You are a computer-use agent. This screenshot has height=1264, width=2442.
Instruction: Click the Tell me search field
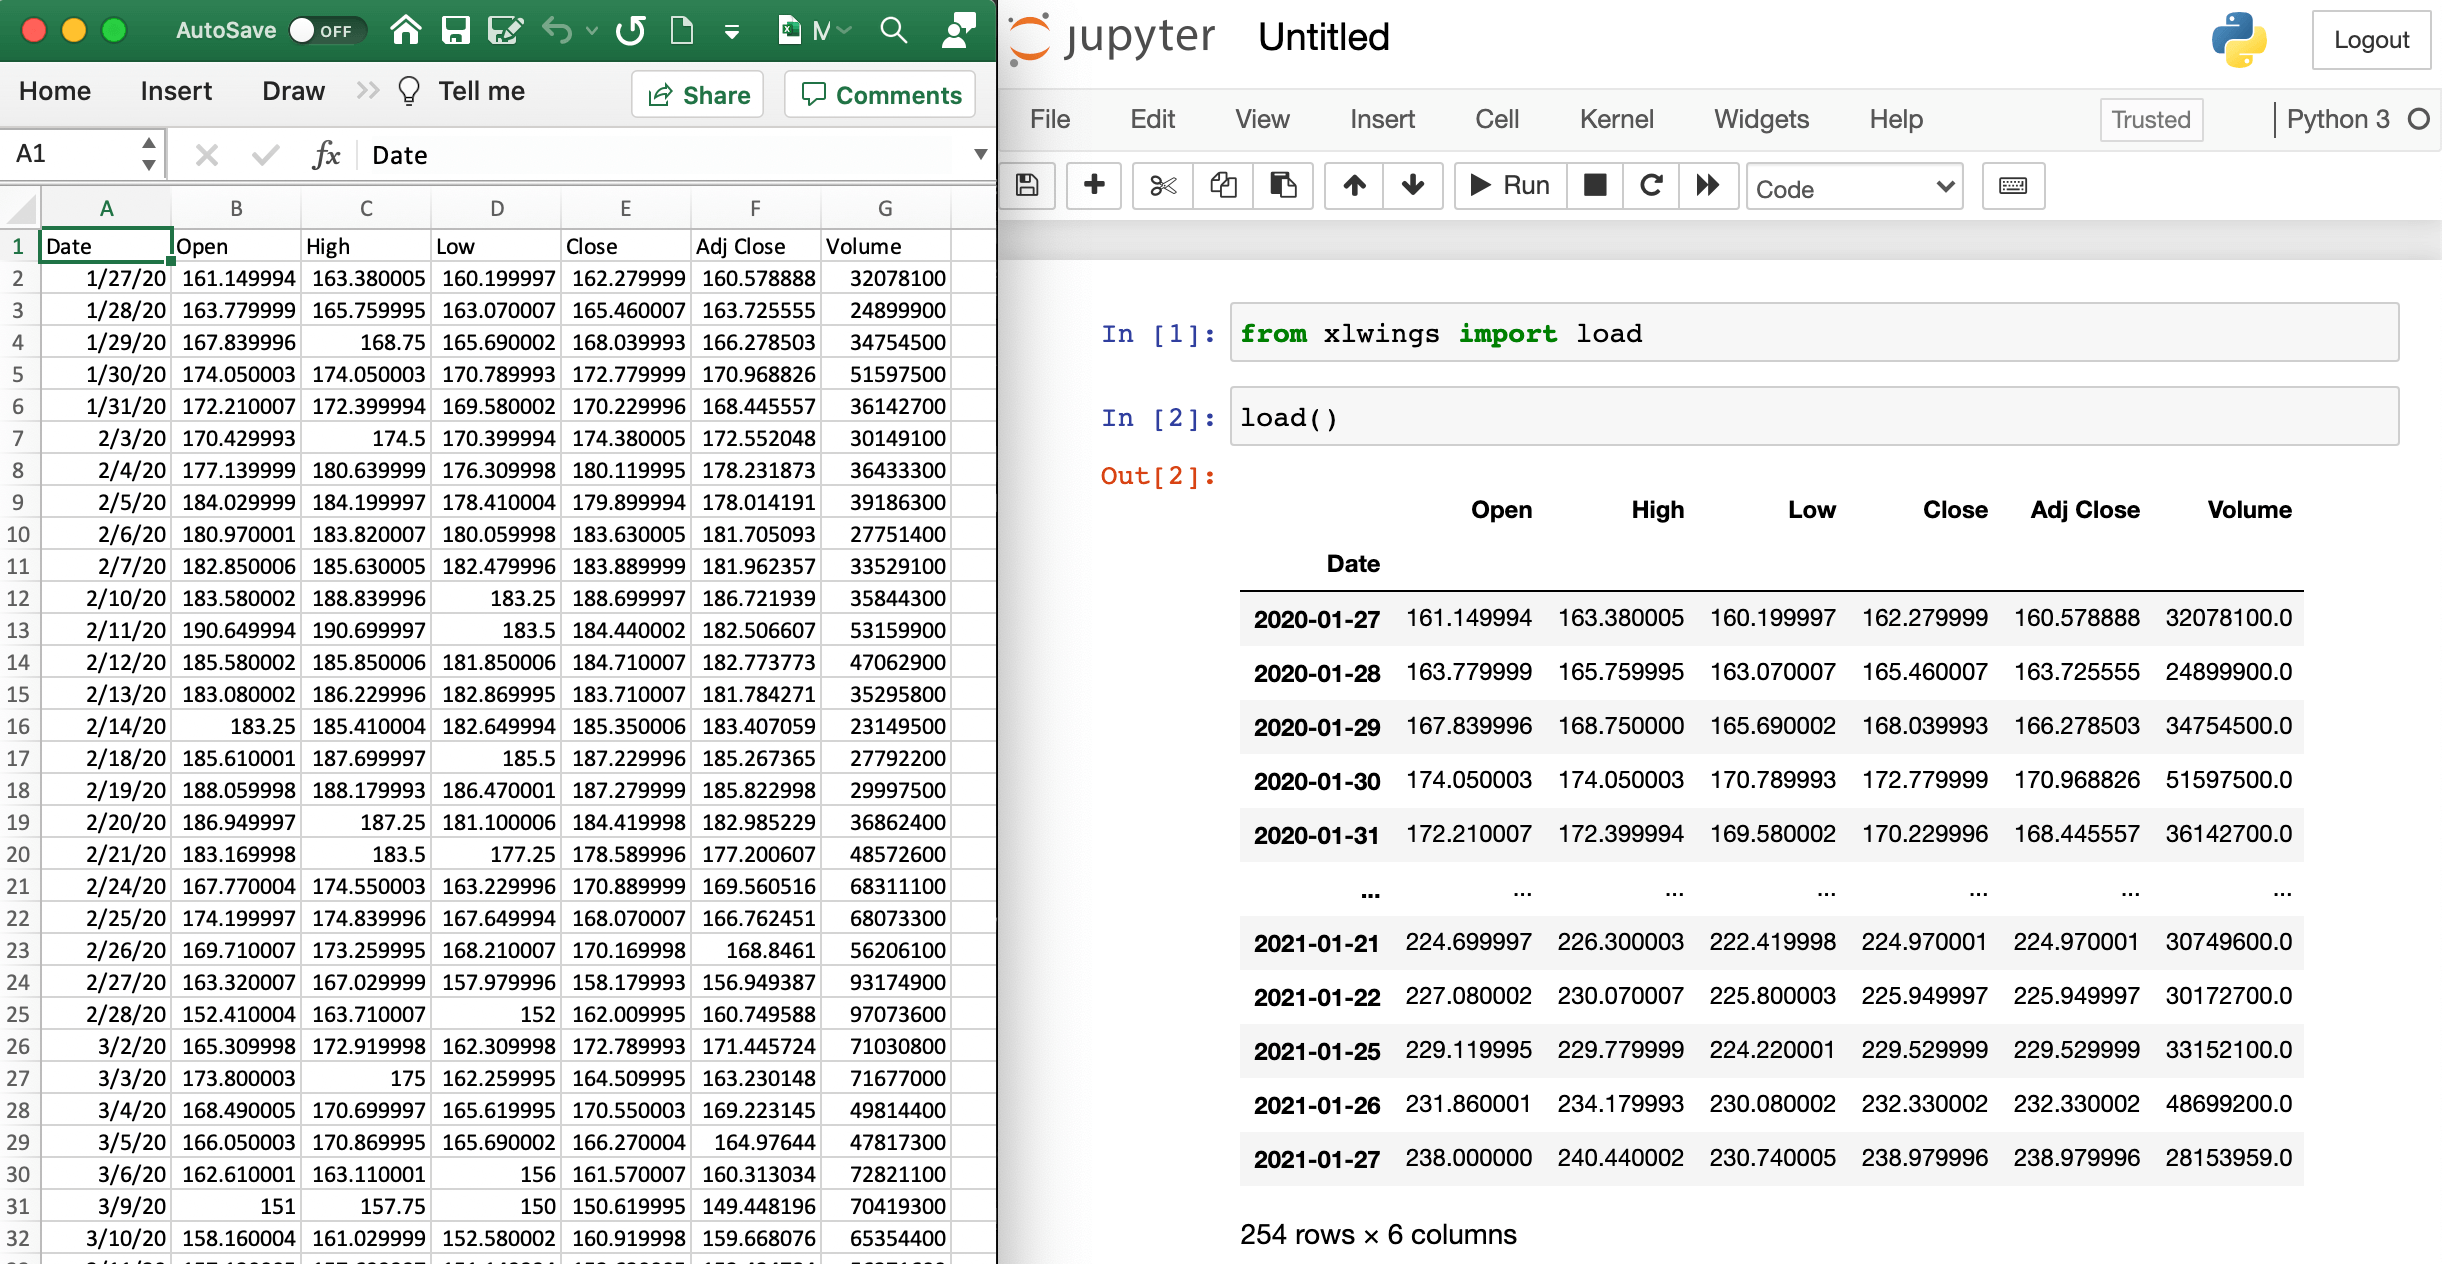pos(481,91)
